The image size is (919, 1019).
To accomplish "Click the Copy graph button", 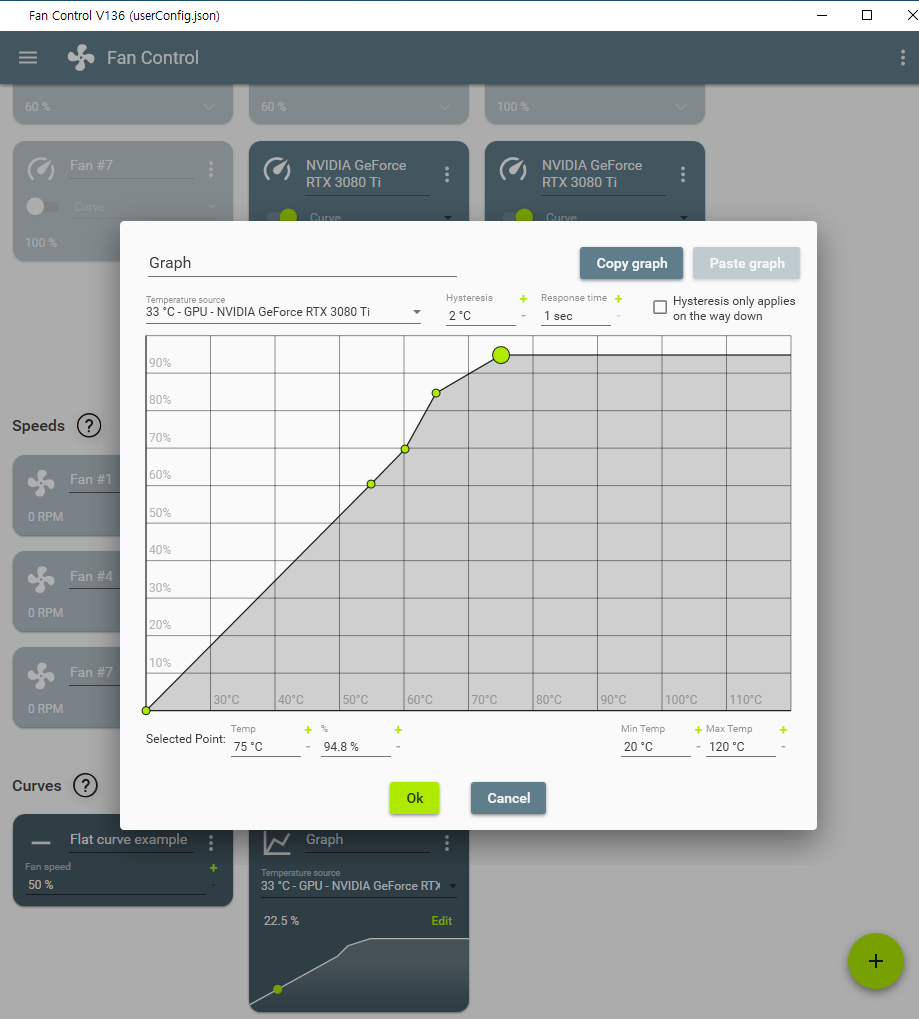I will tap(631, 263).
